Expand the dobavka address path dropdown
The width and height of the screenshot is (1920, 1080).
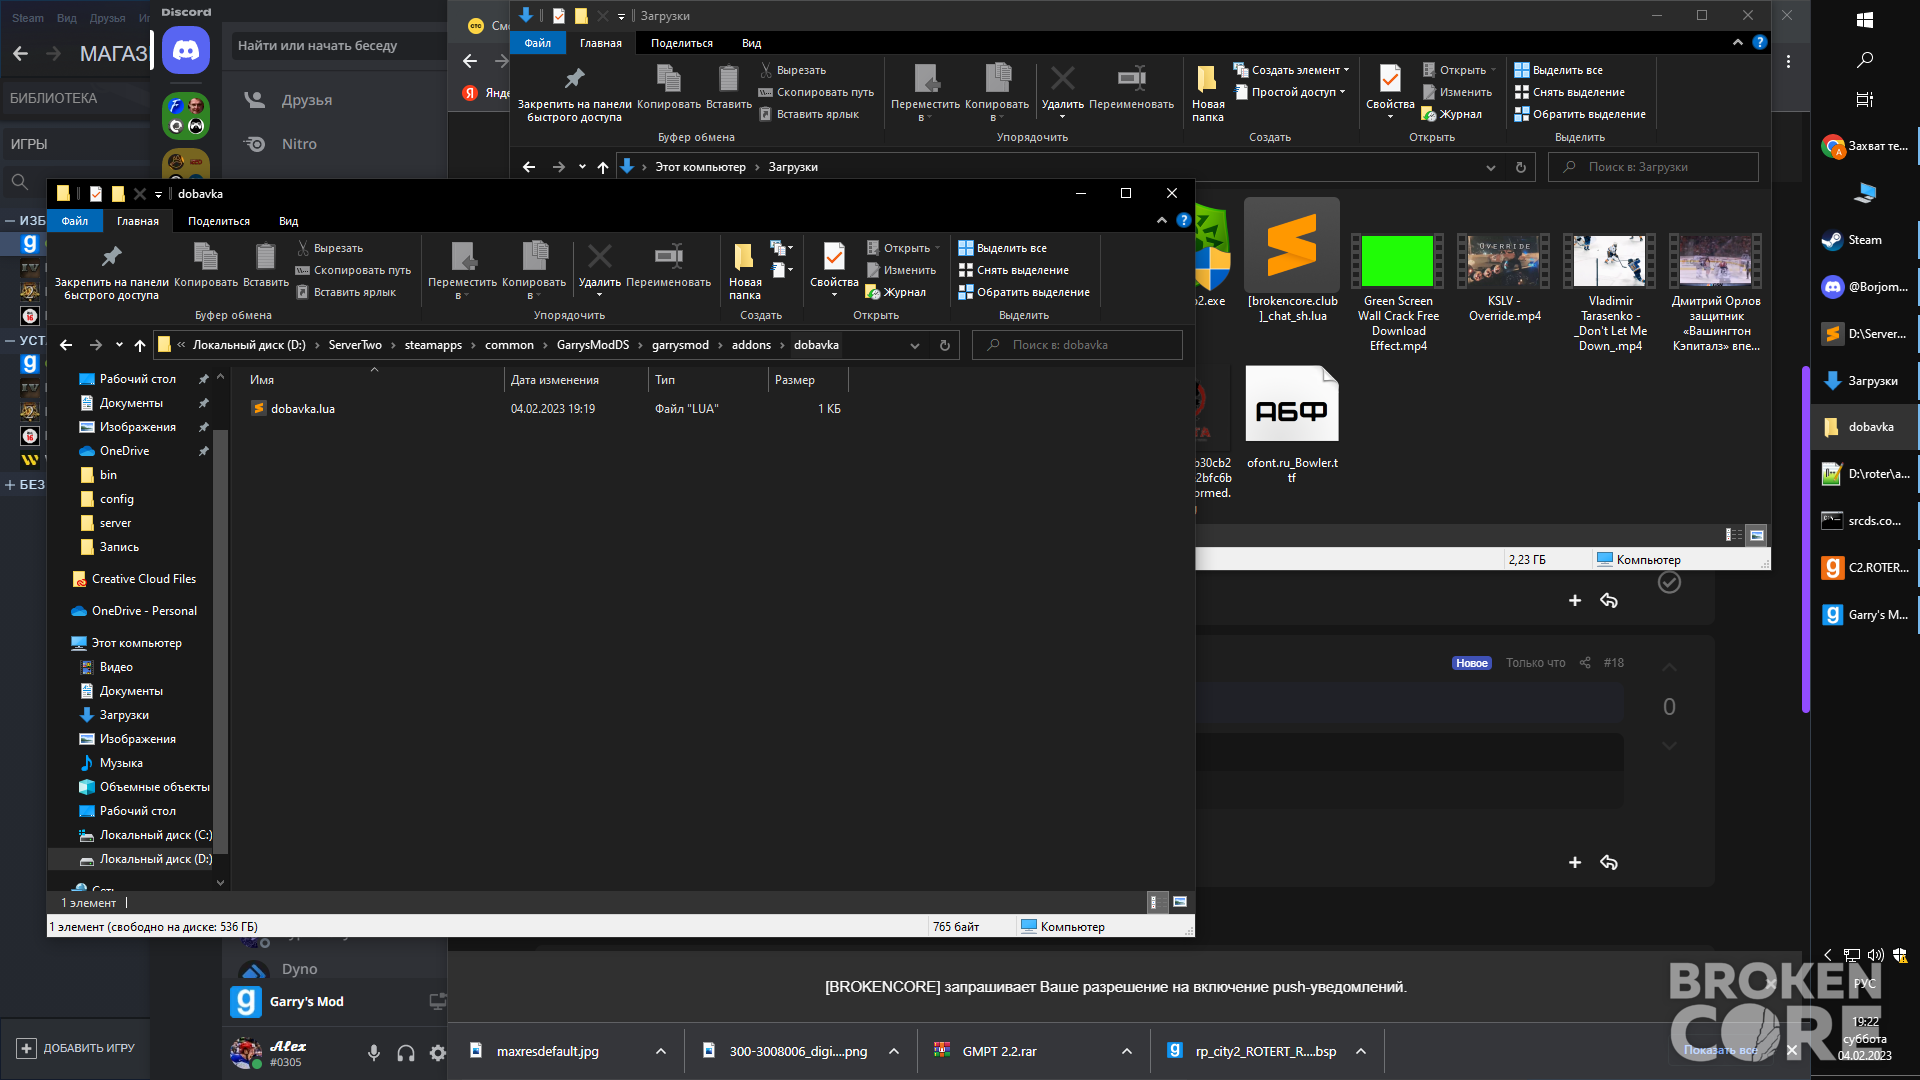(915, 345)
